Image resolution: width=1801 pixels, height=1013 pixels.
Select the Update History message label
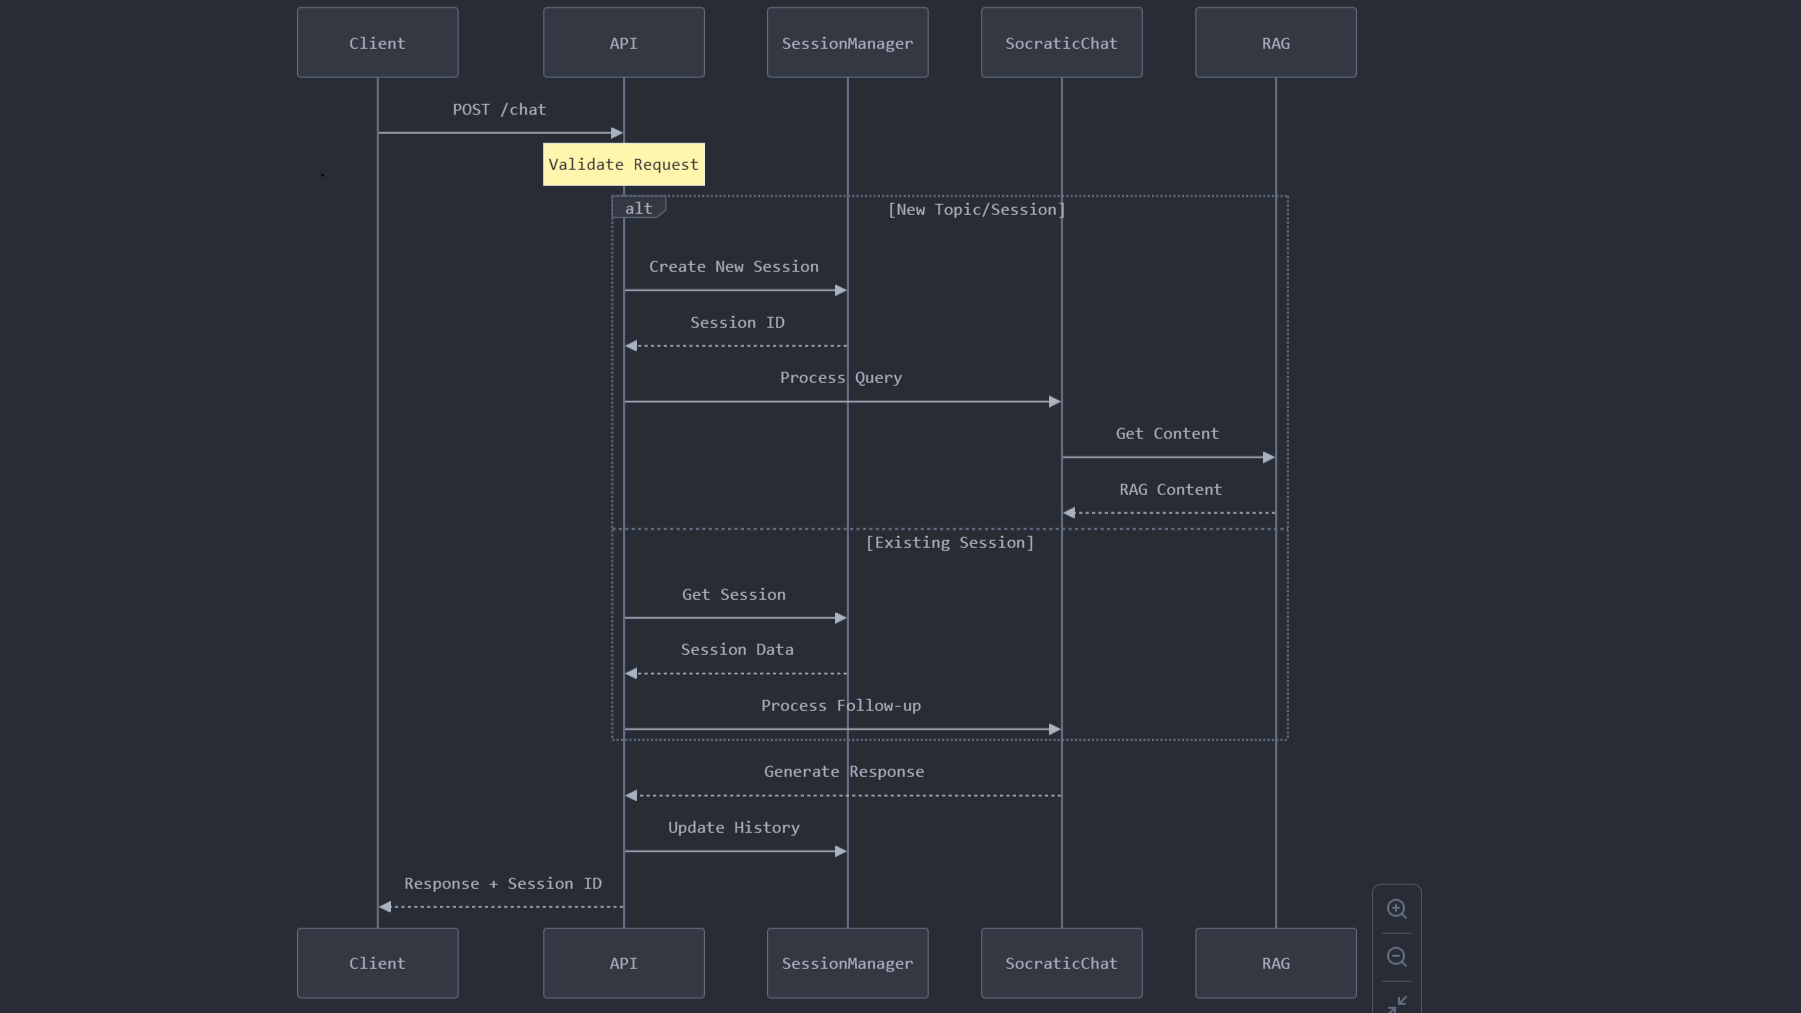(734, 828)
